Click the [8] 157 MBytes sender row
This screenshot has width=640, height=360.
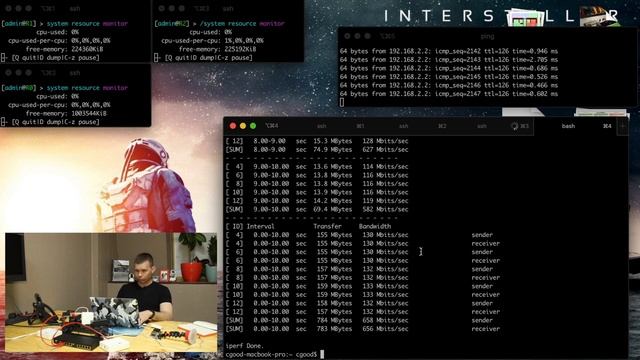click(359, 269)
